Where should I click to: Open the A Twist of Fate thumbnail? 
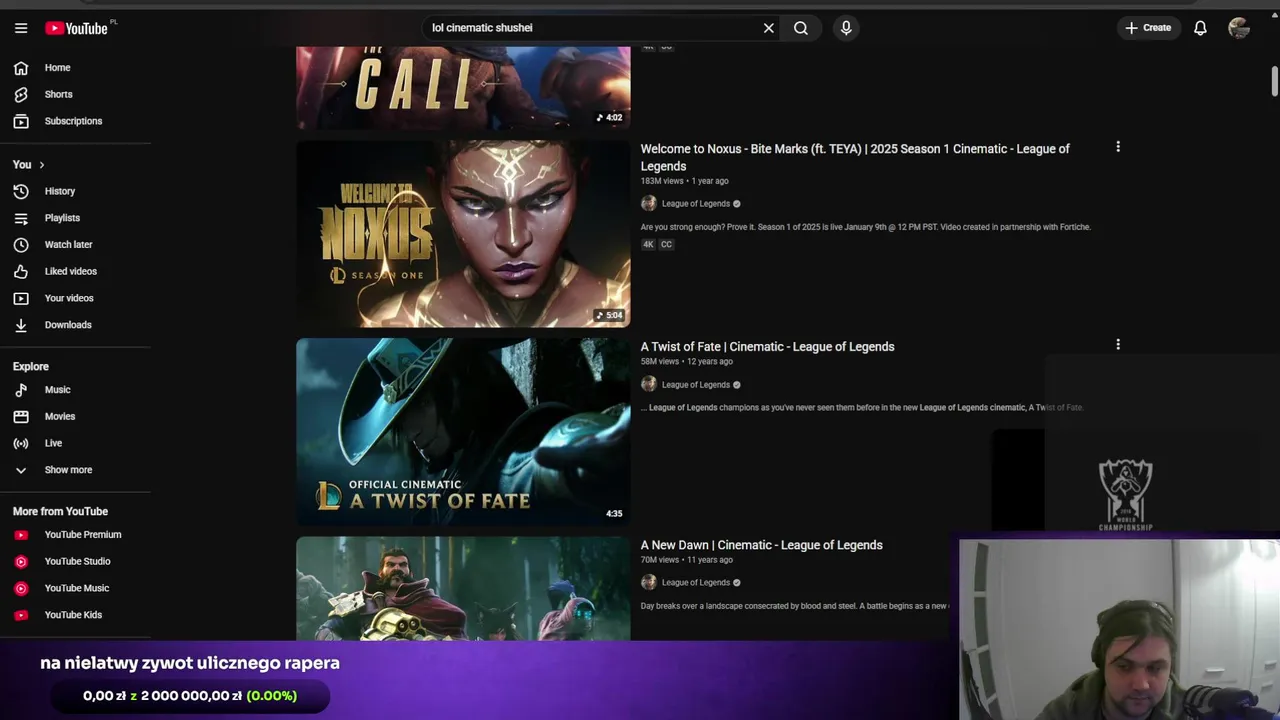463,432
